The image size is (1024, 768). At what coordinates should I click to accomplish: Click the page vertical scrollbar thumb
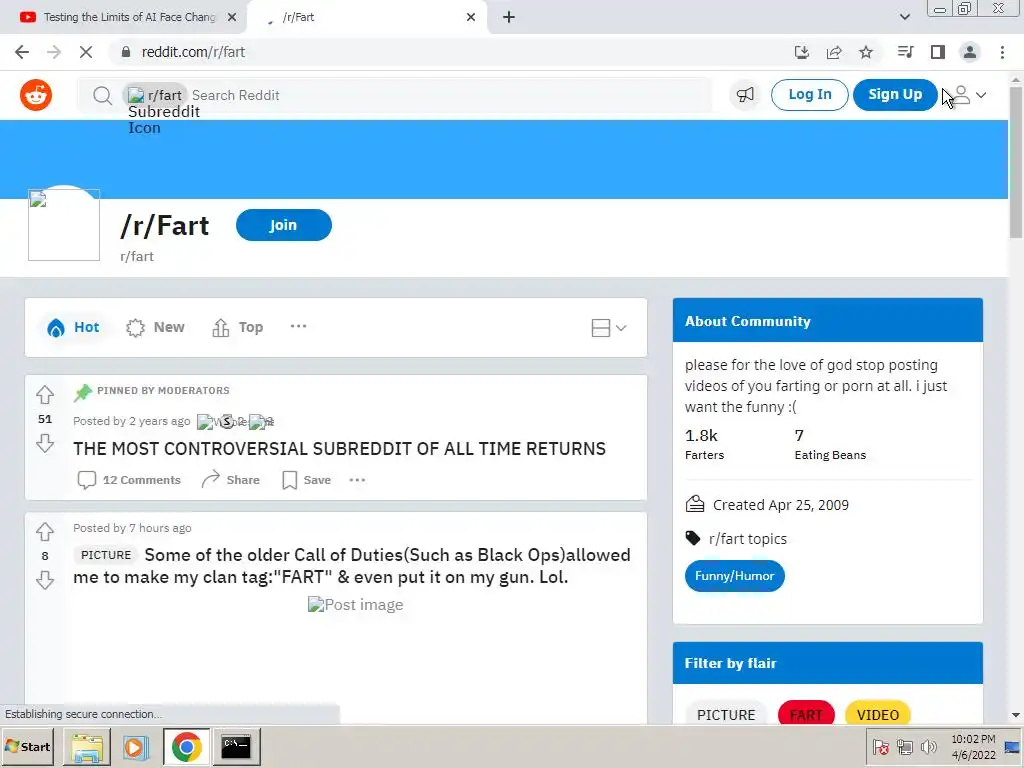click(x=1016, y=162)
